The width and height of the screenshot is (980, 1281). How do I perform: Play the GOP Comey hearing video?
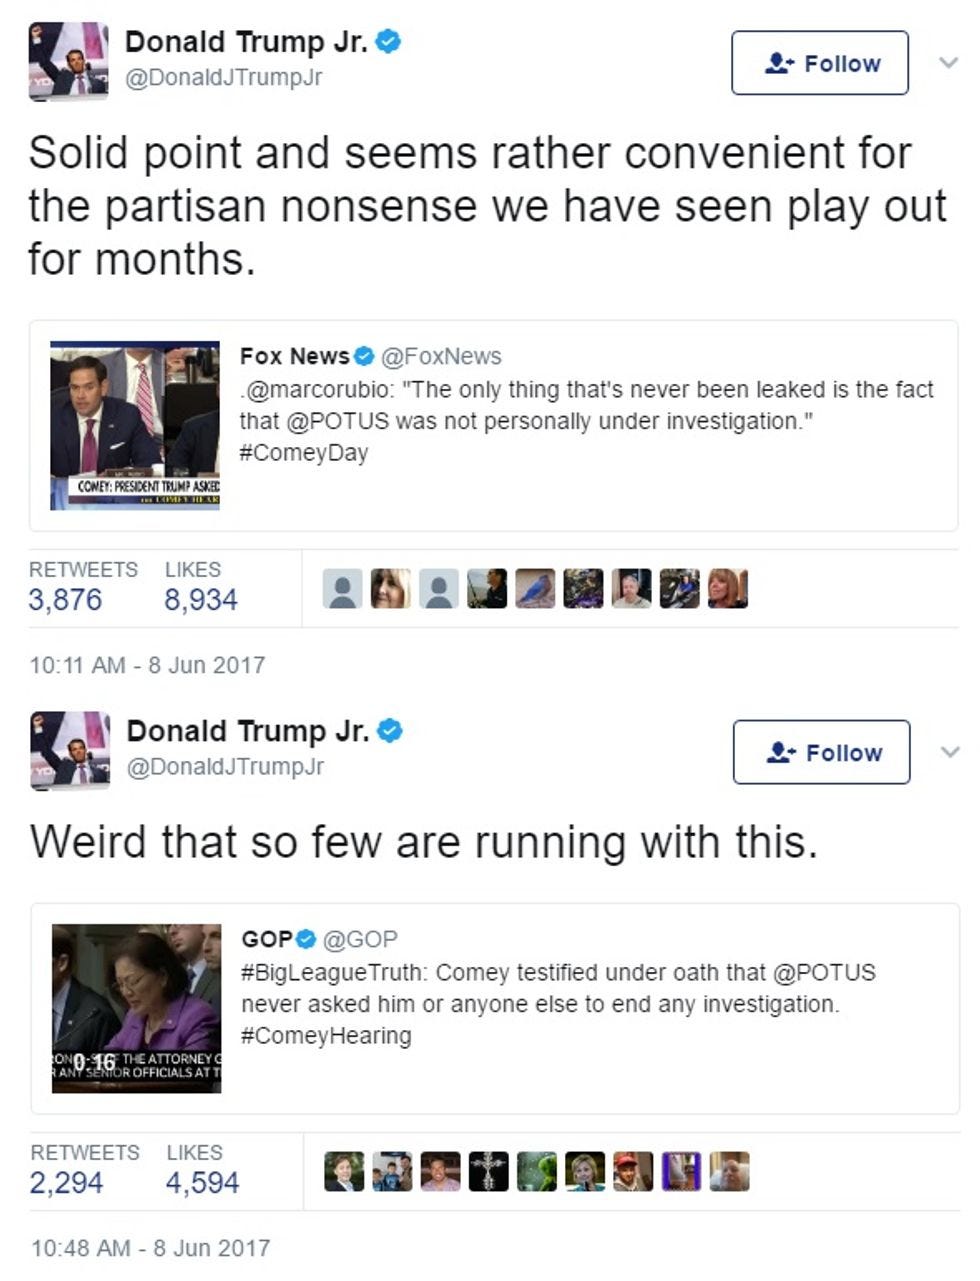136,1008
